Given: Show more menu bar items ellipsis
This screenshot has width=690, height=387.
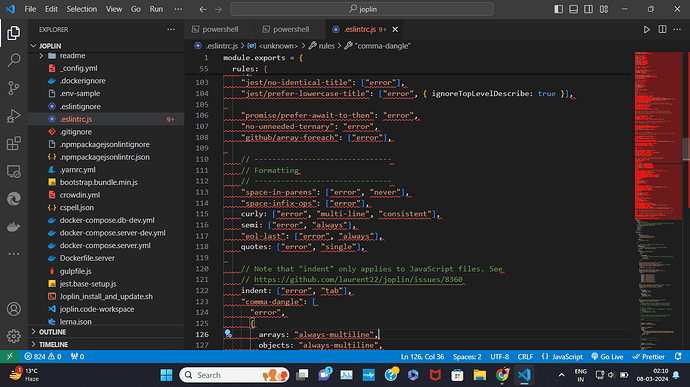Looking at the screenshot, I should pyautogui.click(x=178, y=9).
